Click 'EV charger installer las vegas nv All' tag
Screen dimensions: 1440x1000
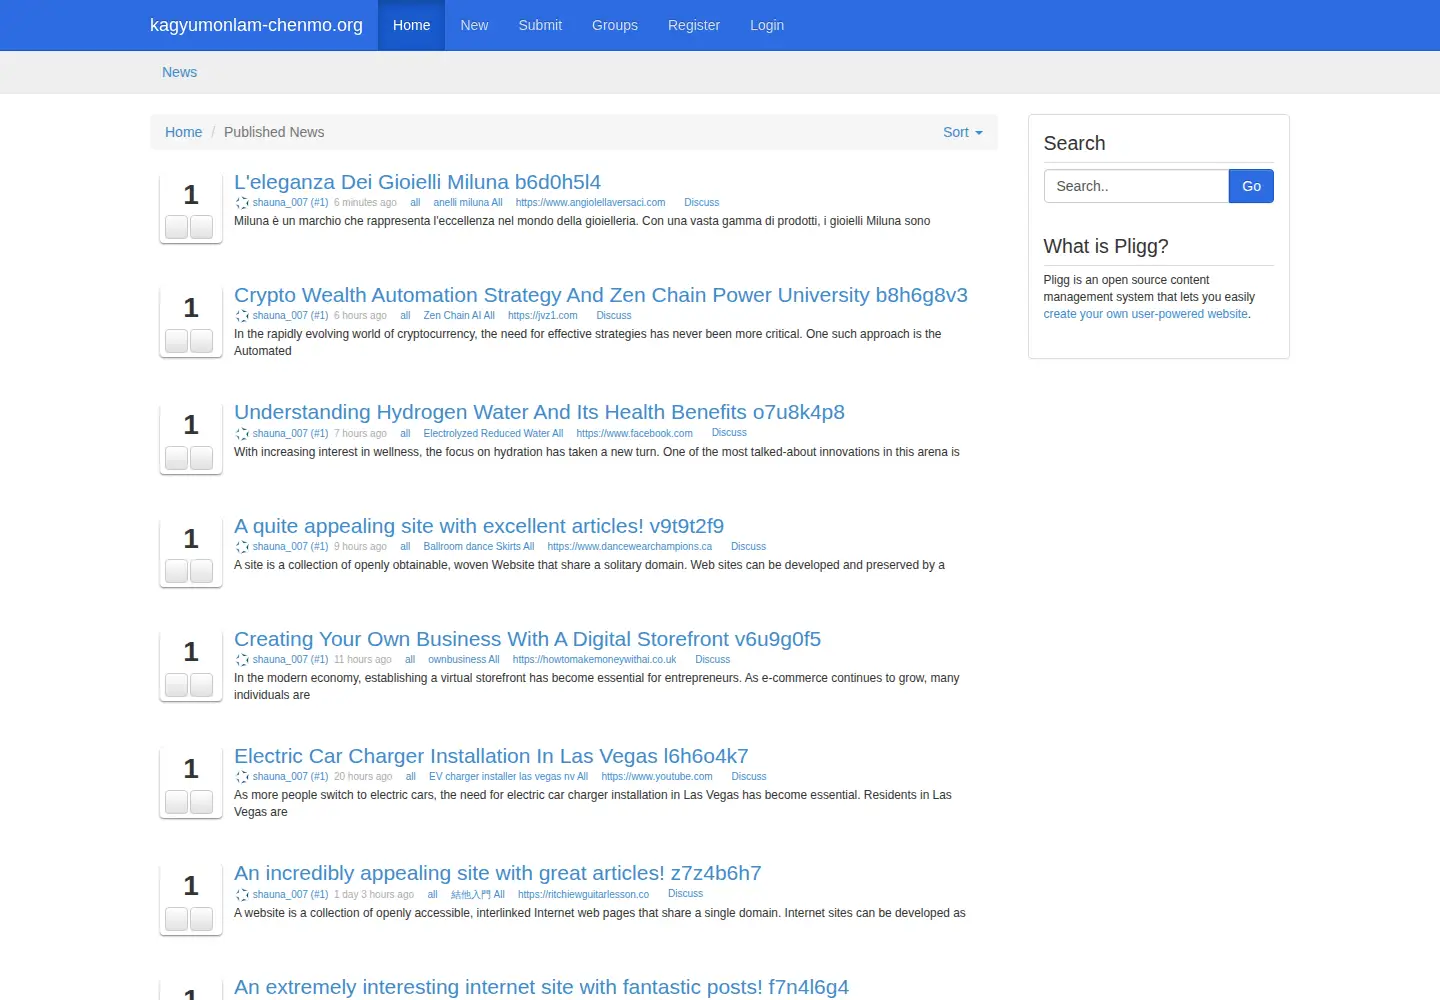click(x=508, y=777)
